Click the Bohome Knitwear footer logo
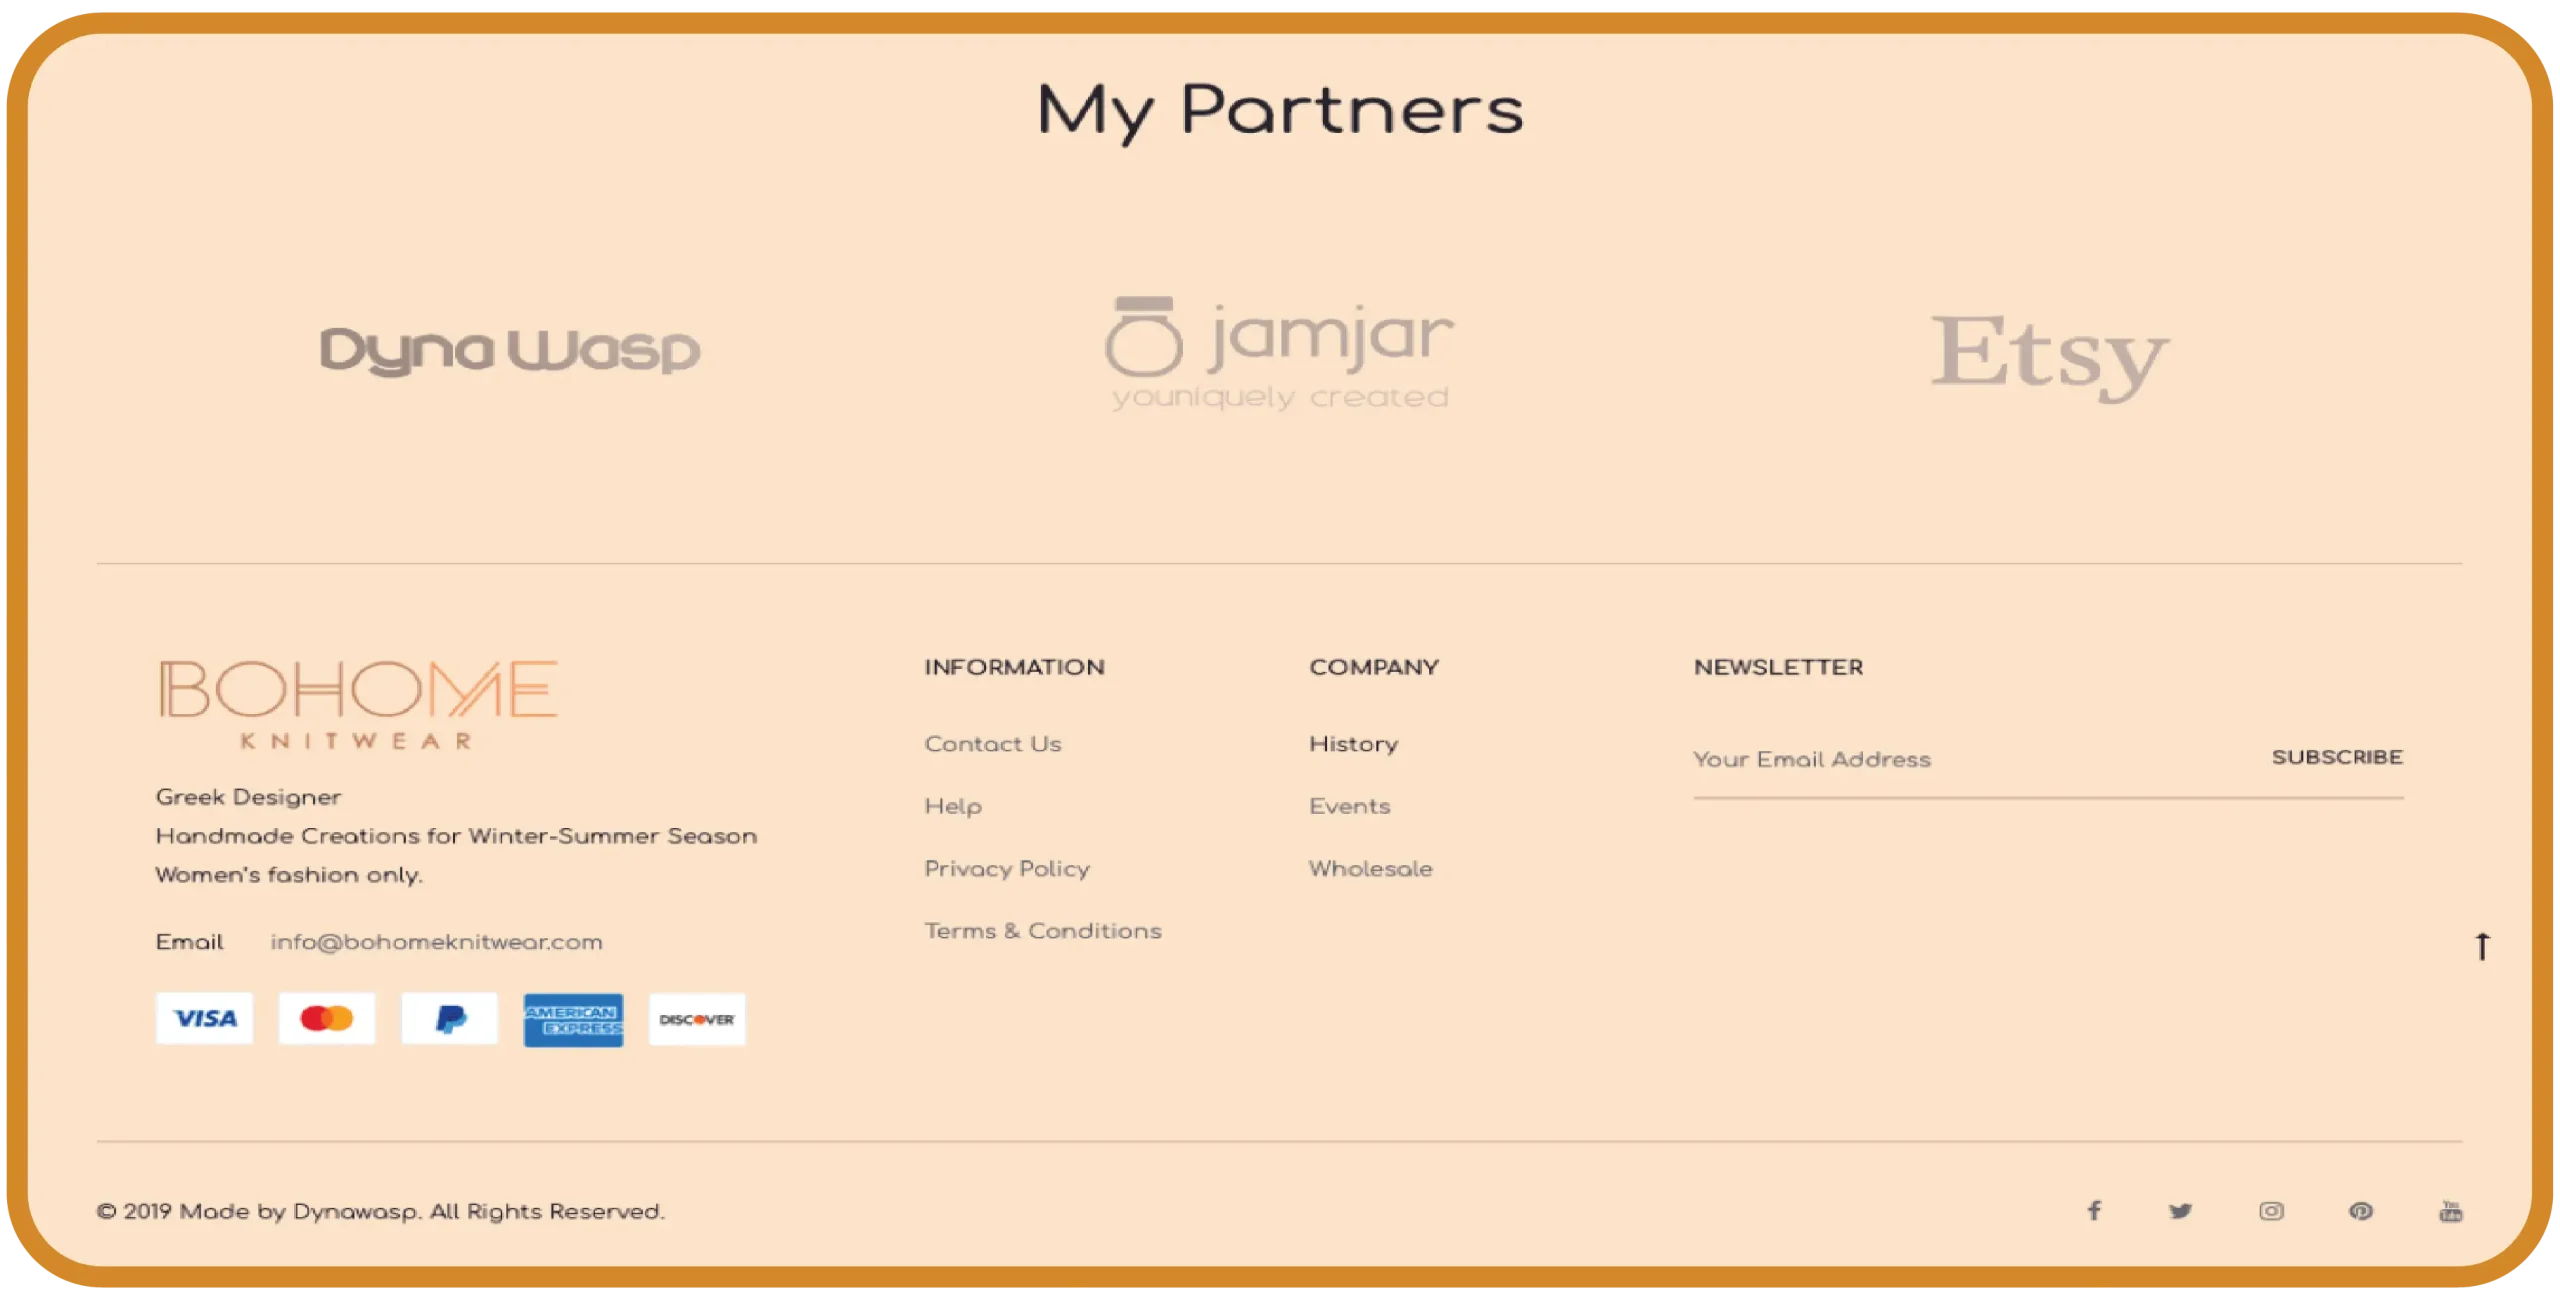Image resolution: width=2560 pixels, height=1300 pixels. pyautogui.click(x=358, y=704)
